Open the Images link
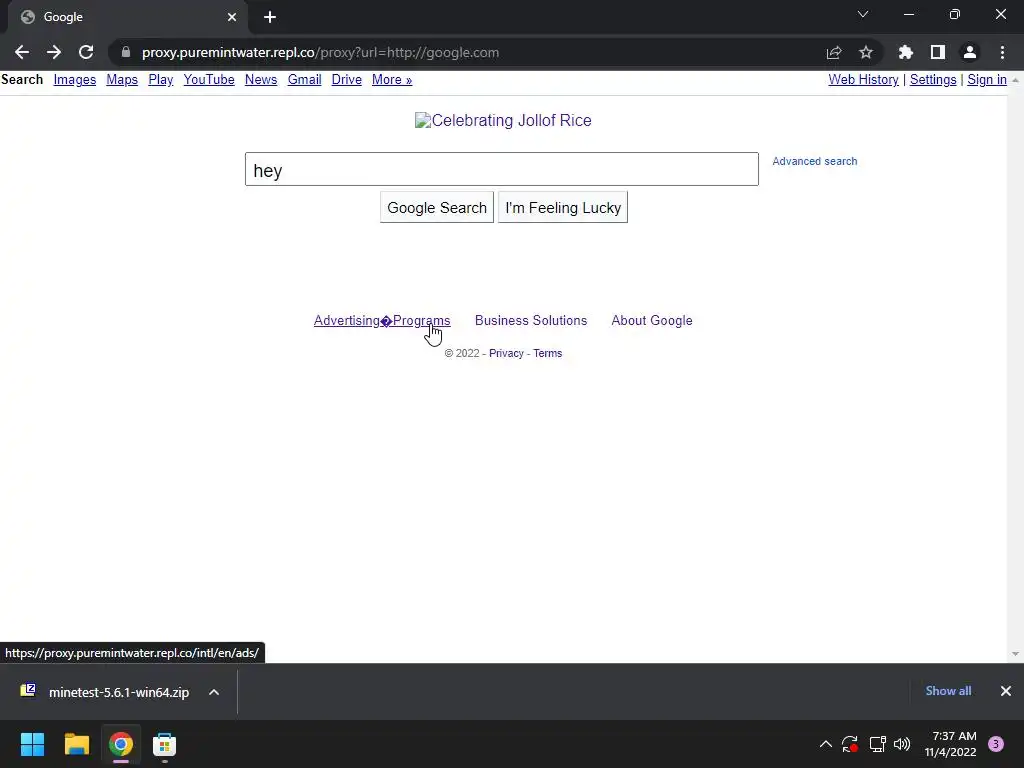The width and height of the screenshot is (1024, 768). (x=74, y=80)
